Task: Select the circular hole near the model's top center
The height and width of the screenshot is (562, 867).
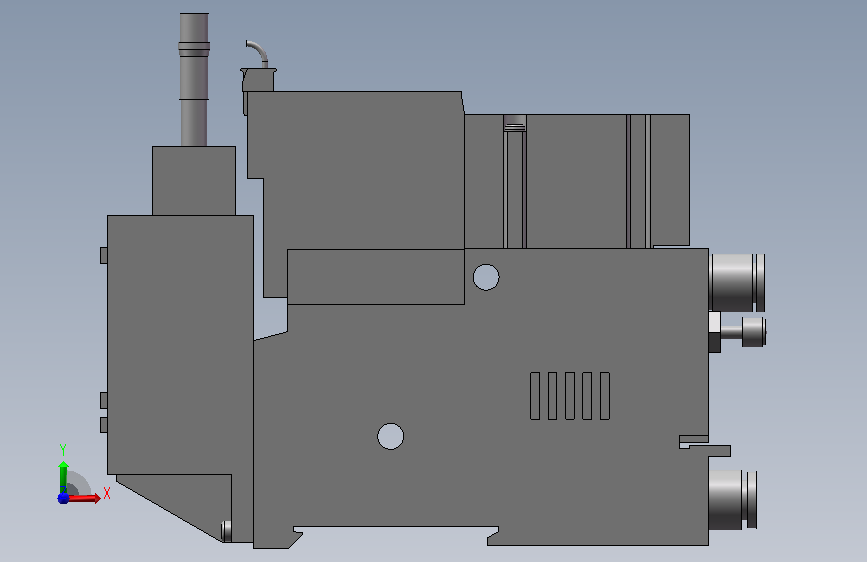Action: 486,277
